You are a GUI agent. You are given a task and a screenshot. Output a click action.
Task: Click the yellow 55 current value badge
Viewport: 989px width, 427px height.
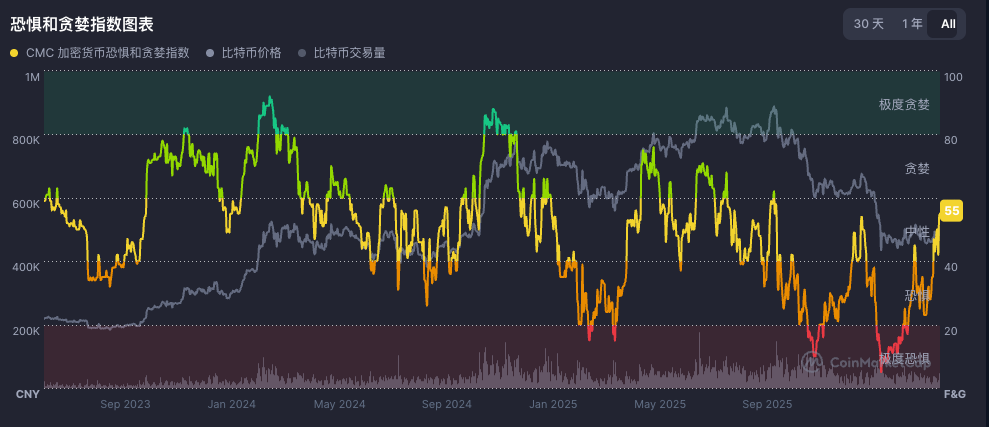(x=951, y=210)
